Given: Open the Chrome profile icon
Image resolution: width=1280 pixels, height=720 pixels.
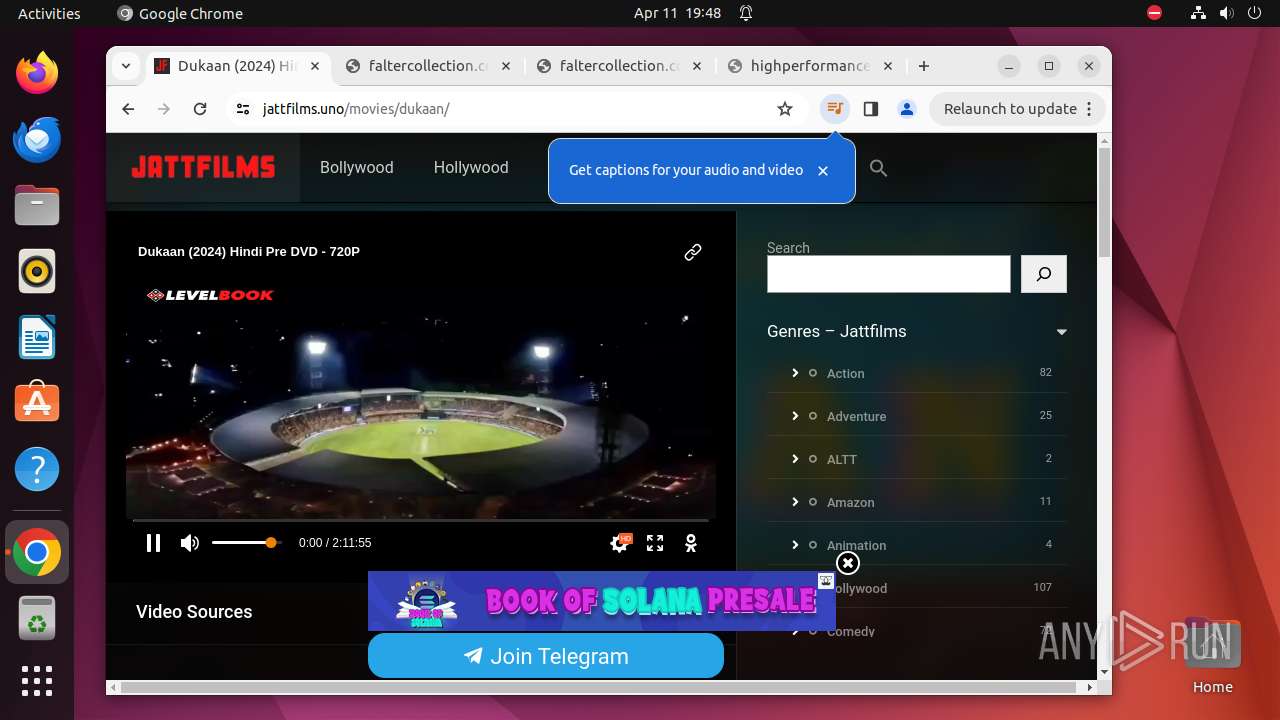Looking at the screenshot, I should (x=907, y=109).
